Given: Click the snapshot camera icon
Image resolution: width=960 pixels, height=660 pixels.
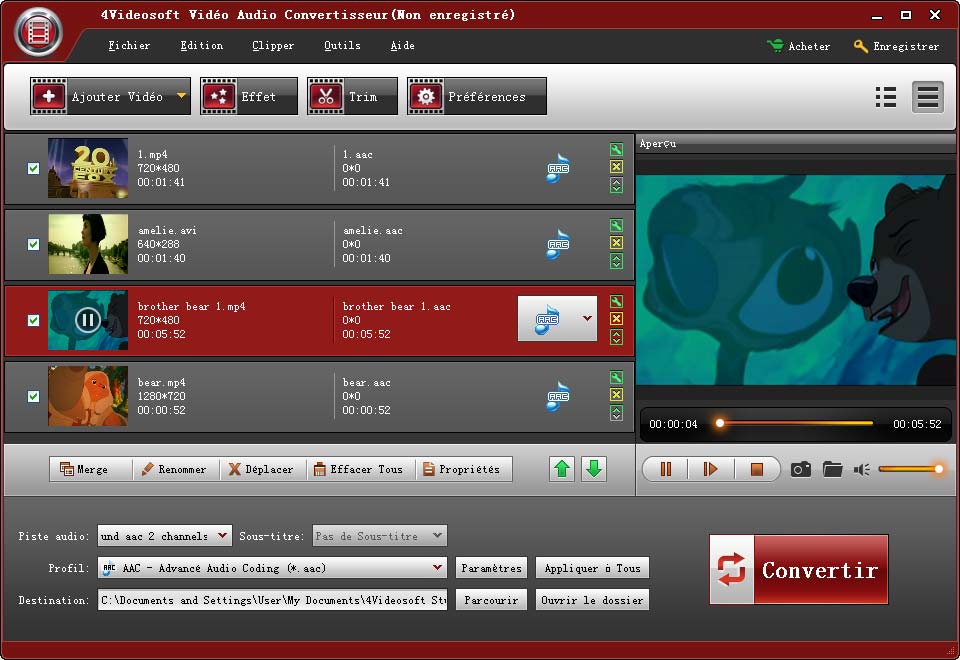Looking at the screenshot, I should pyautogui.click(x=800, y=469).
